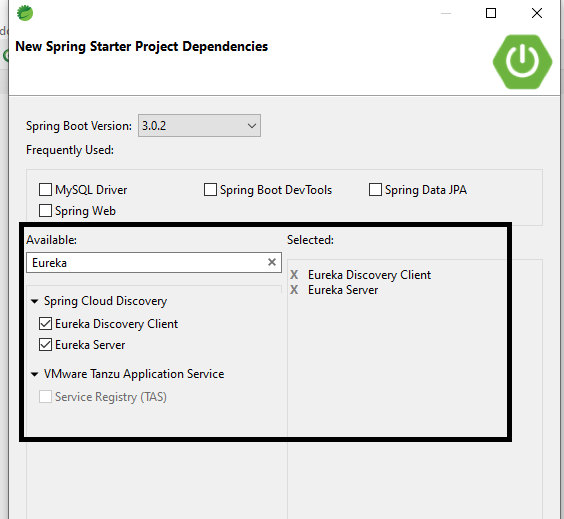564x519 pixels.
Task: Click the Eureka Discovery Client entry in Selected
Action: (369, 275)
